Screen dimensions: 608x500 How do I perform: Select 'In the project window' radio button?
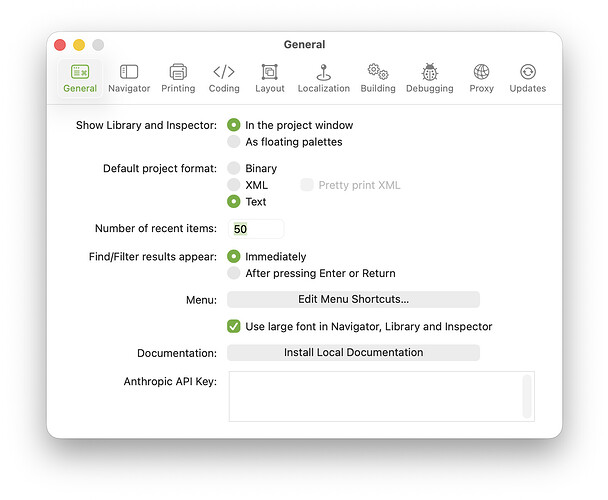click(233, 125)
